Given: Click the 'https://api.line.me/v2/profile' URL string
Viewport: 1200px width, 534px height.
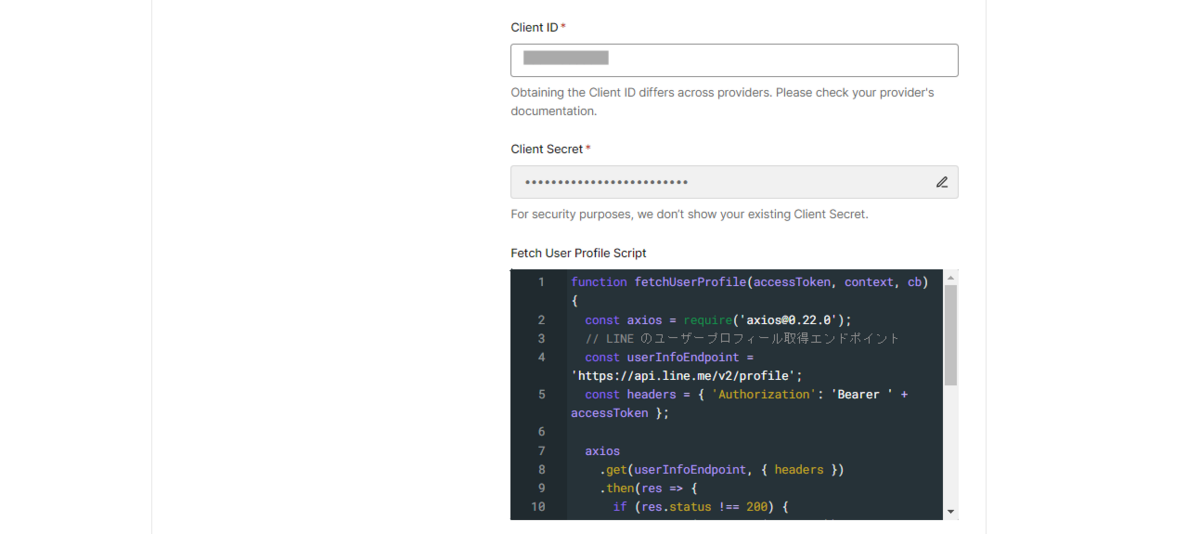Looking at the screenshot, I should tap(687, 376).
